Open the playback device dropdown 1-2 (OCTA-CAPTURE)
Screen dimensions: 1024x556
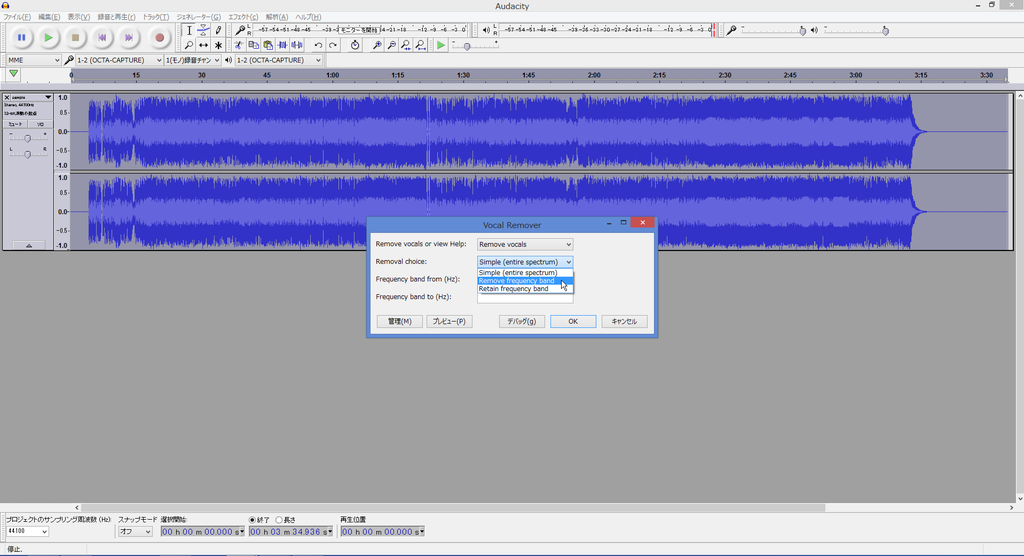click(x=279, y=60)
